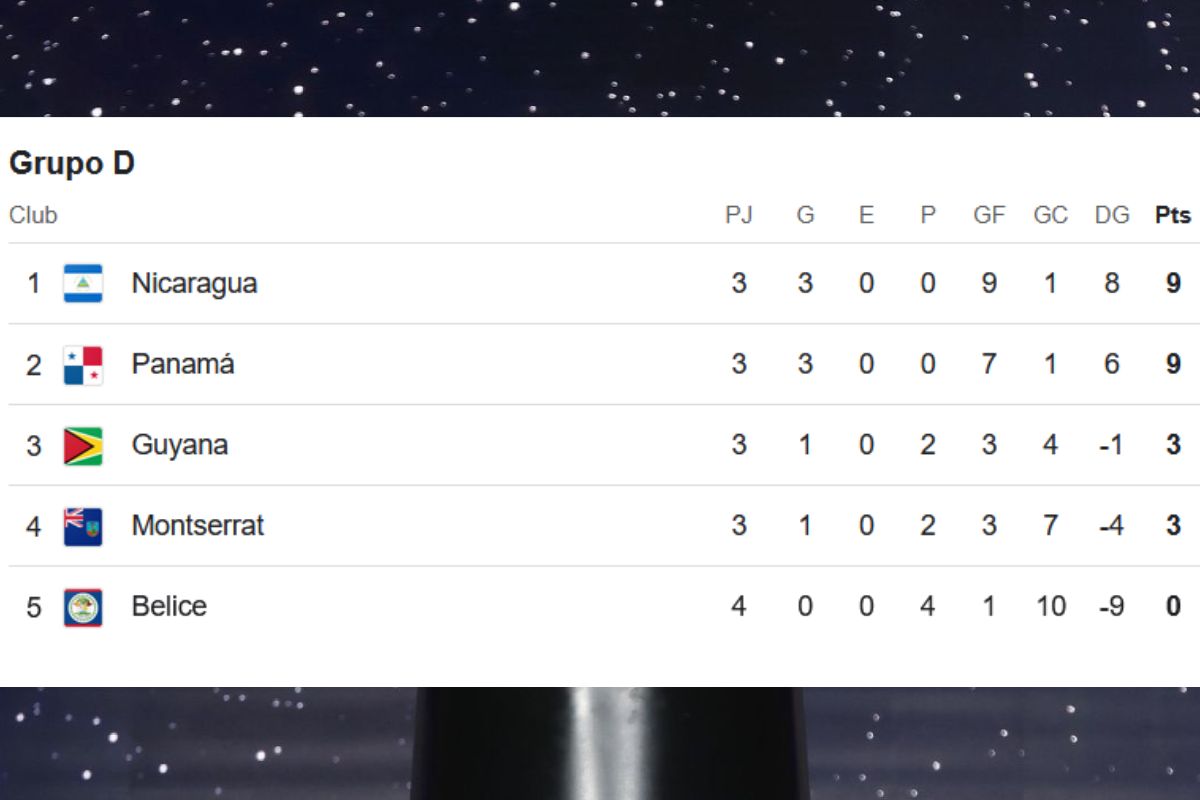Image resolution: width=1200 pixels, height=800 pixels.
Task: Click the PJ column header
Action: [739, 215]
